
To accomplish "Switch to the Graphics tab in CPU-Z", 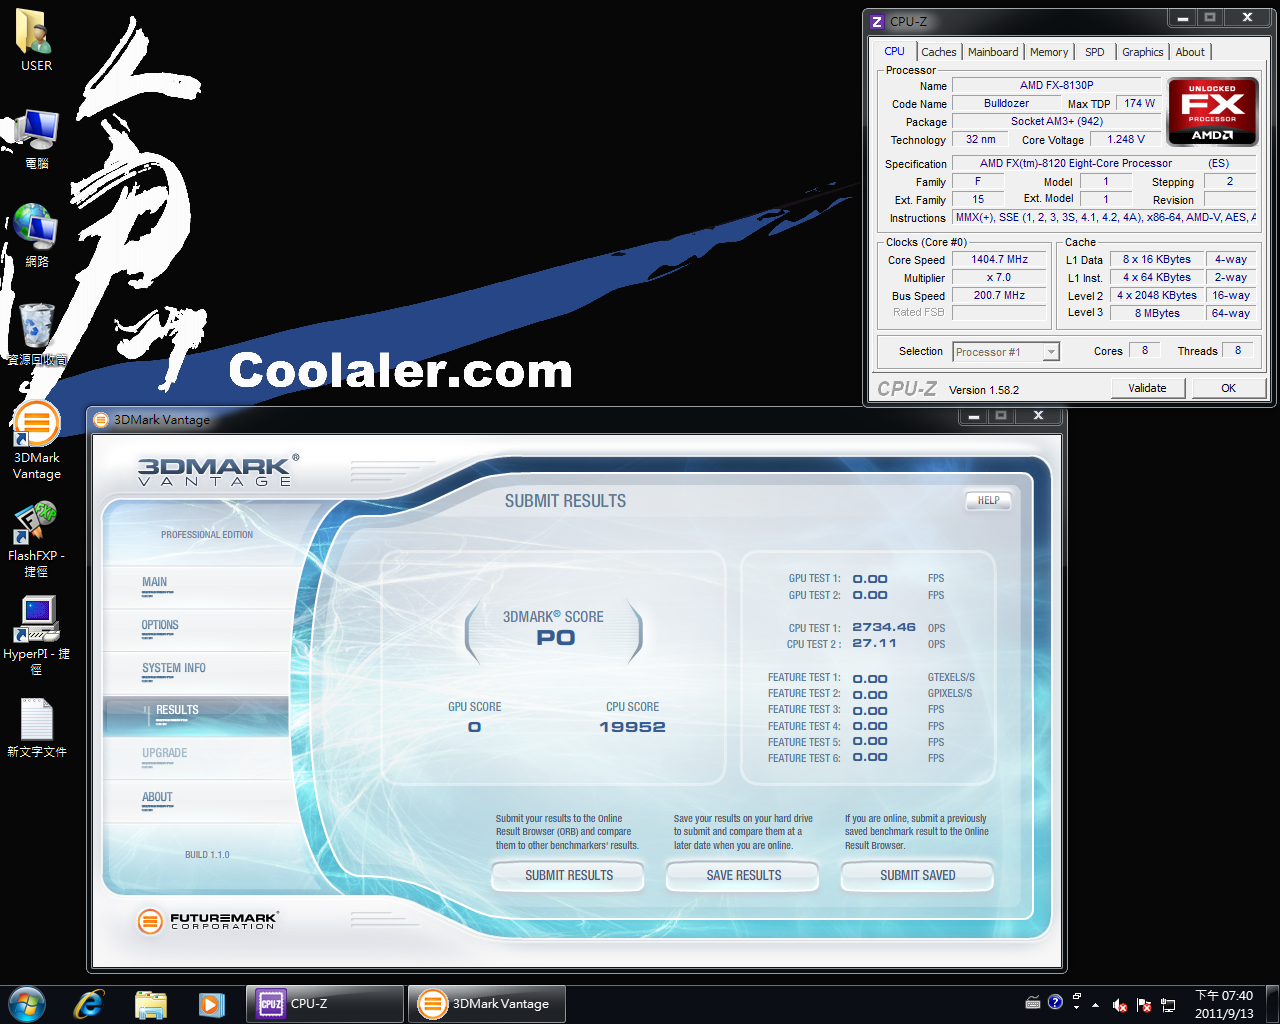I will pos(1142,52).
